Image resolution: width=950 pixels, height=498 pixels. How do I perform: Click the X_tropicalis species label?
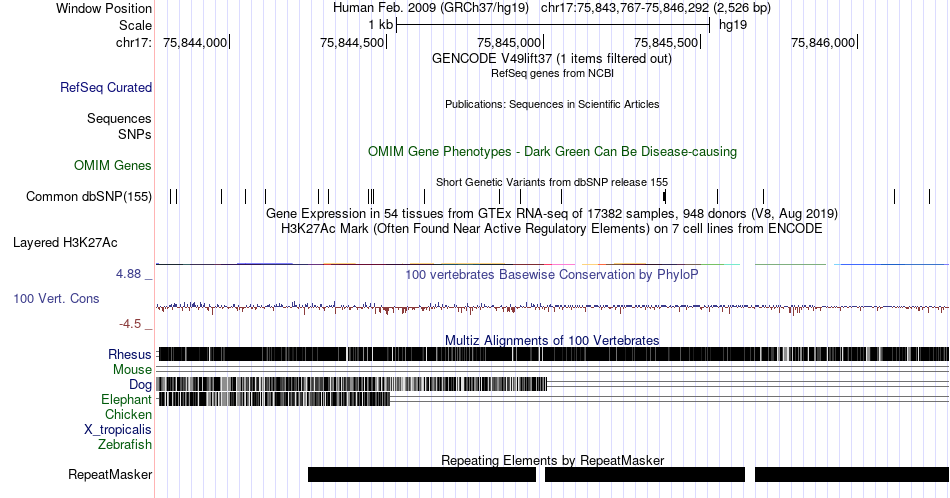tap(118, 430)
